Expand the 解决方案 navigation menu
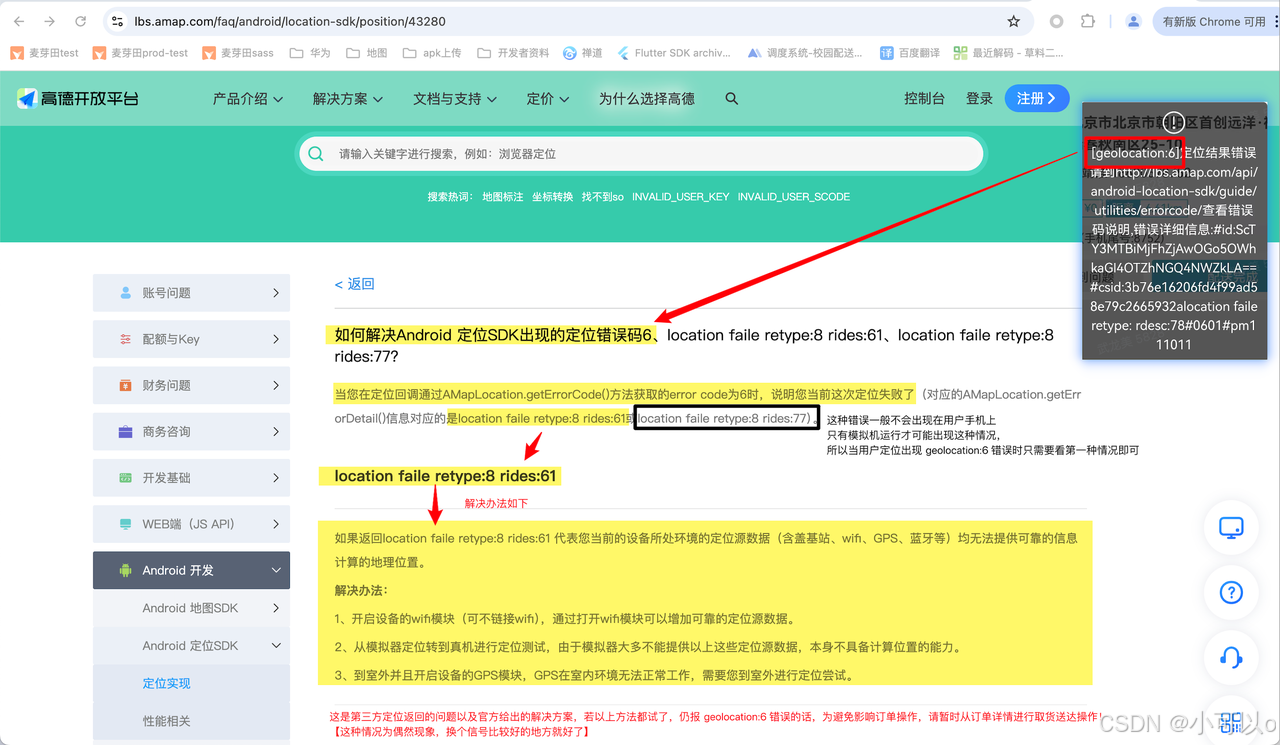The width and height of the screenshot is (1280, 745). 348,98
